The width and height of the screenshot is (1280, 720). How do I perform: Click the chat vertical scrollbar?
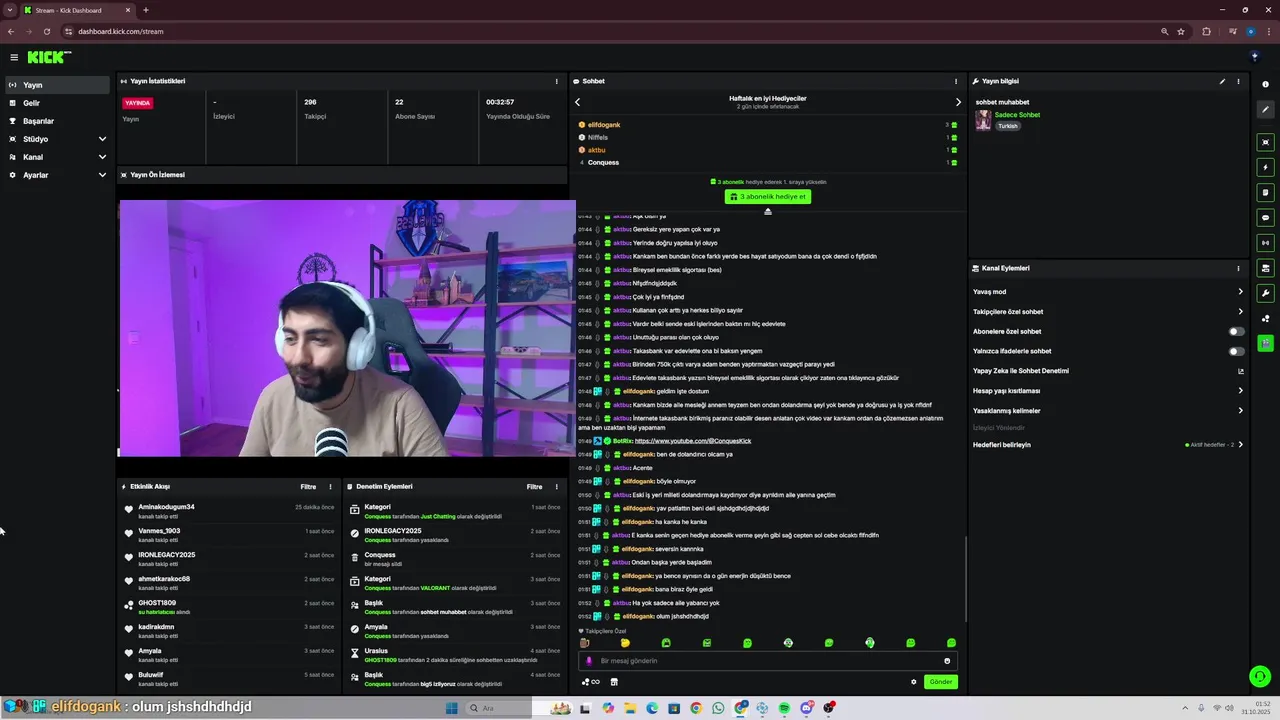click(x=965, y=578)
